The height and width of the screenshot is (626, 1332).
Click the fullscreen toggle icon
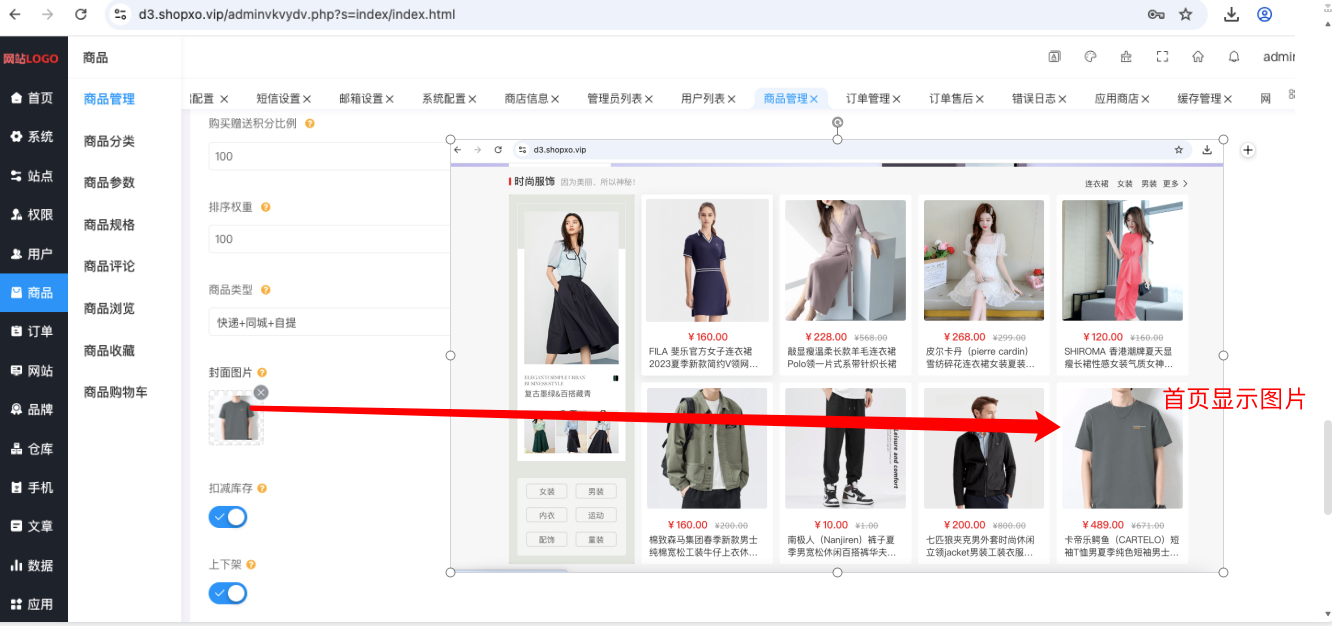[x=1162, y=57]
